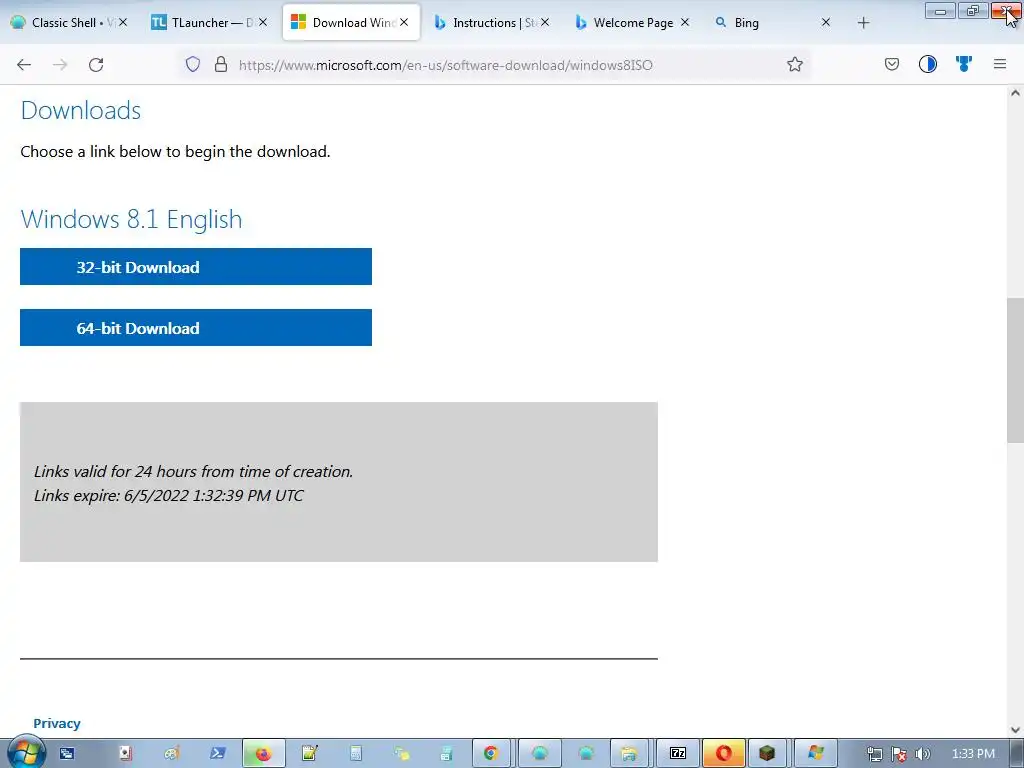Close the TLauncher tab
1024x768 pixels.
263,22
